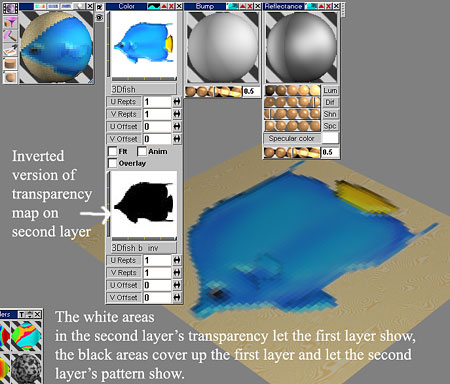Click the Shn reflectance button
The image size is (450, 384).
pos(330,114)
